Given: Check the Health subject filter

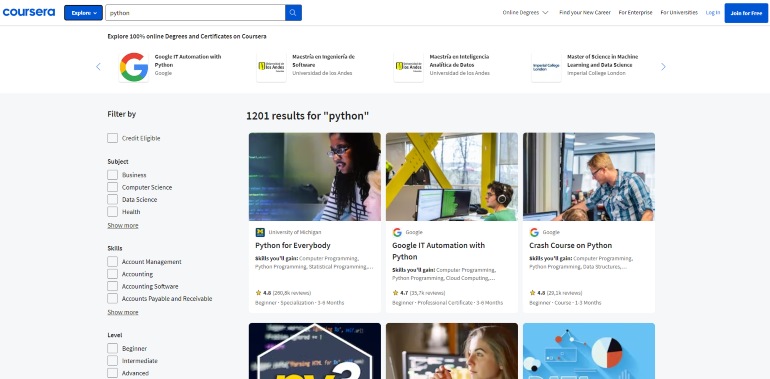Looking at the screenshot, I should click(112, 212).
